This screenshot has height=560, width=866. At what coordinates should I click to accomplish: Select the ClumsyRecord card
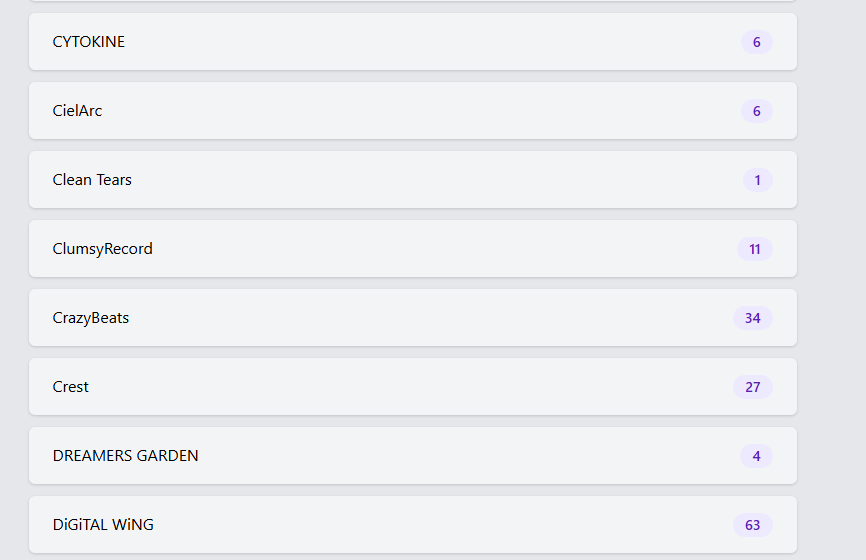click(x=413, y=249)
